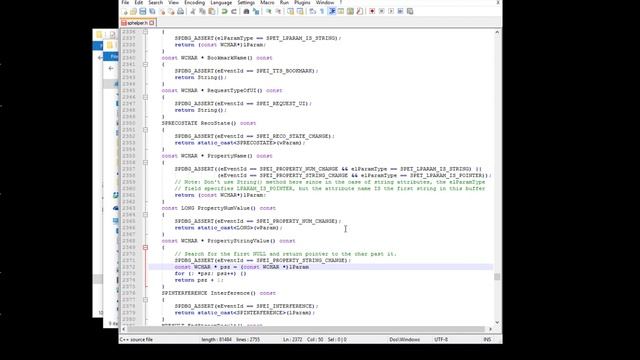Image resolution: width=640 pixels, height=360 pixels.
Task: Toggle synchronize vertical scrolling
Action: coord(290,11)
